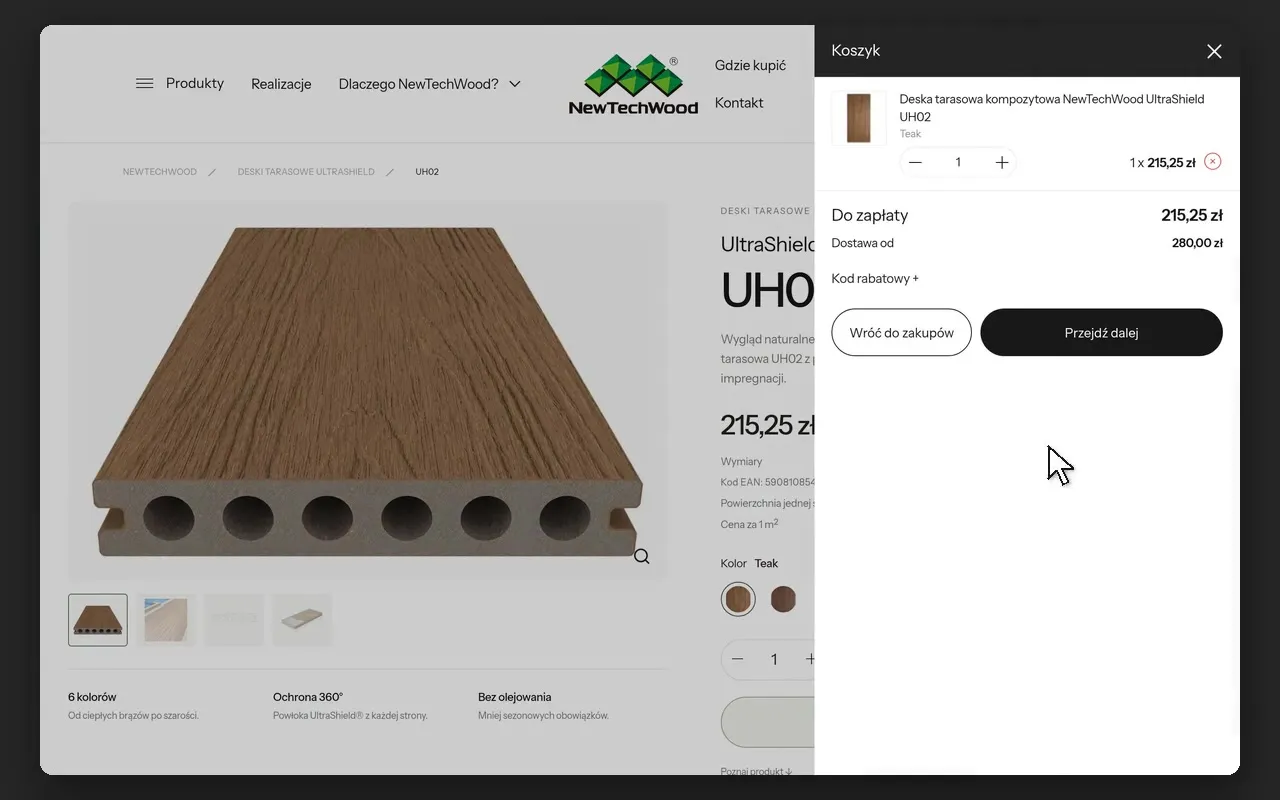Select first board cross-section thumbnail
Screen dimensions: 1280x800
click(98, 620)
